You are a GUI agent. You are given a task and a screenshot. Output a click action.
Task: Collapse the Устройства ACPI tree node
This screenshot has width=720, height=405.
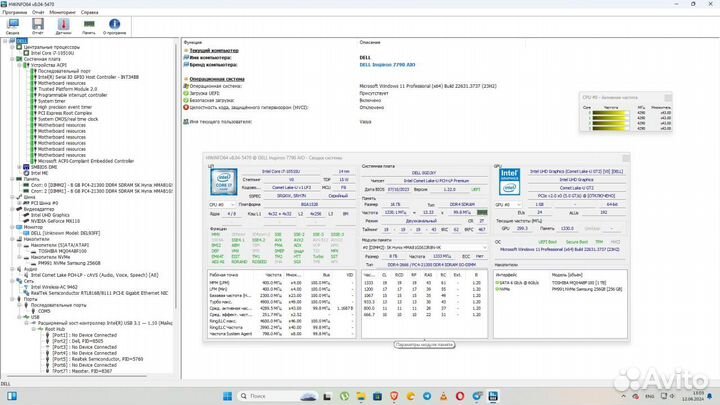18,65
